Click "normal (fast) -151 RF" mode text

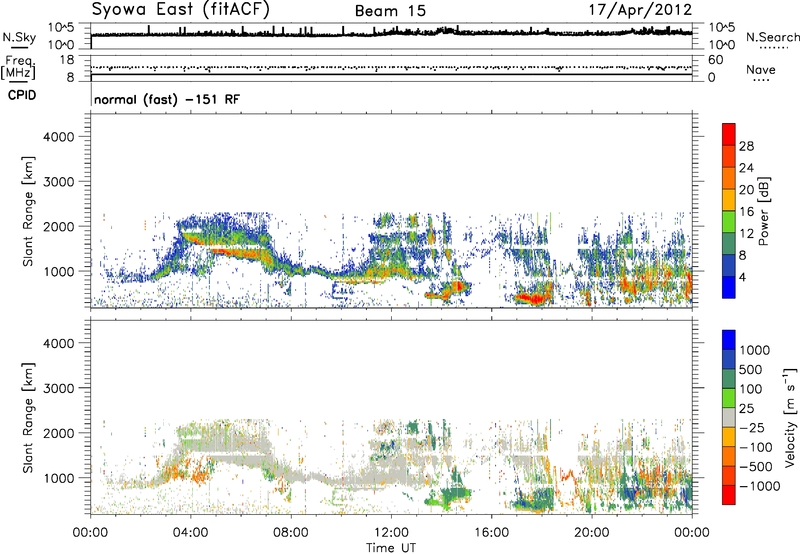167,99
